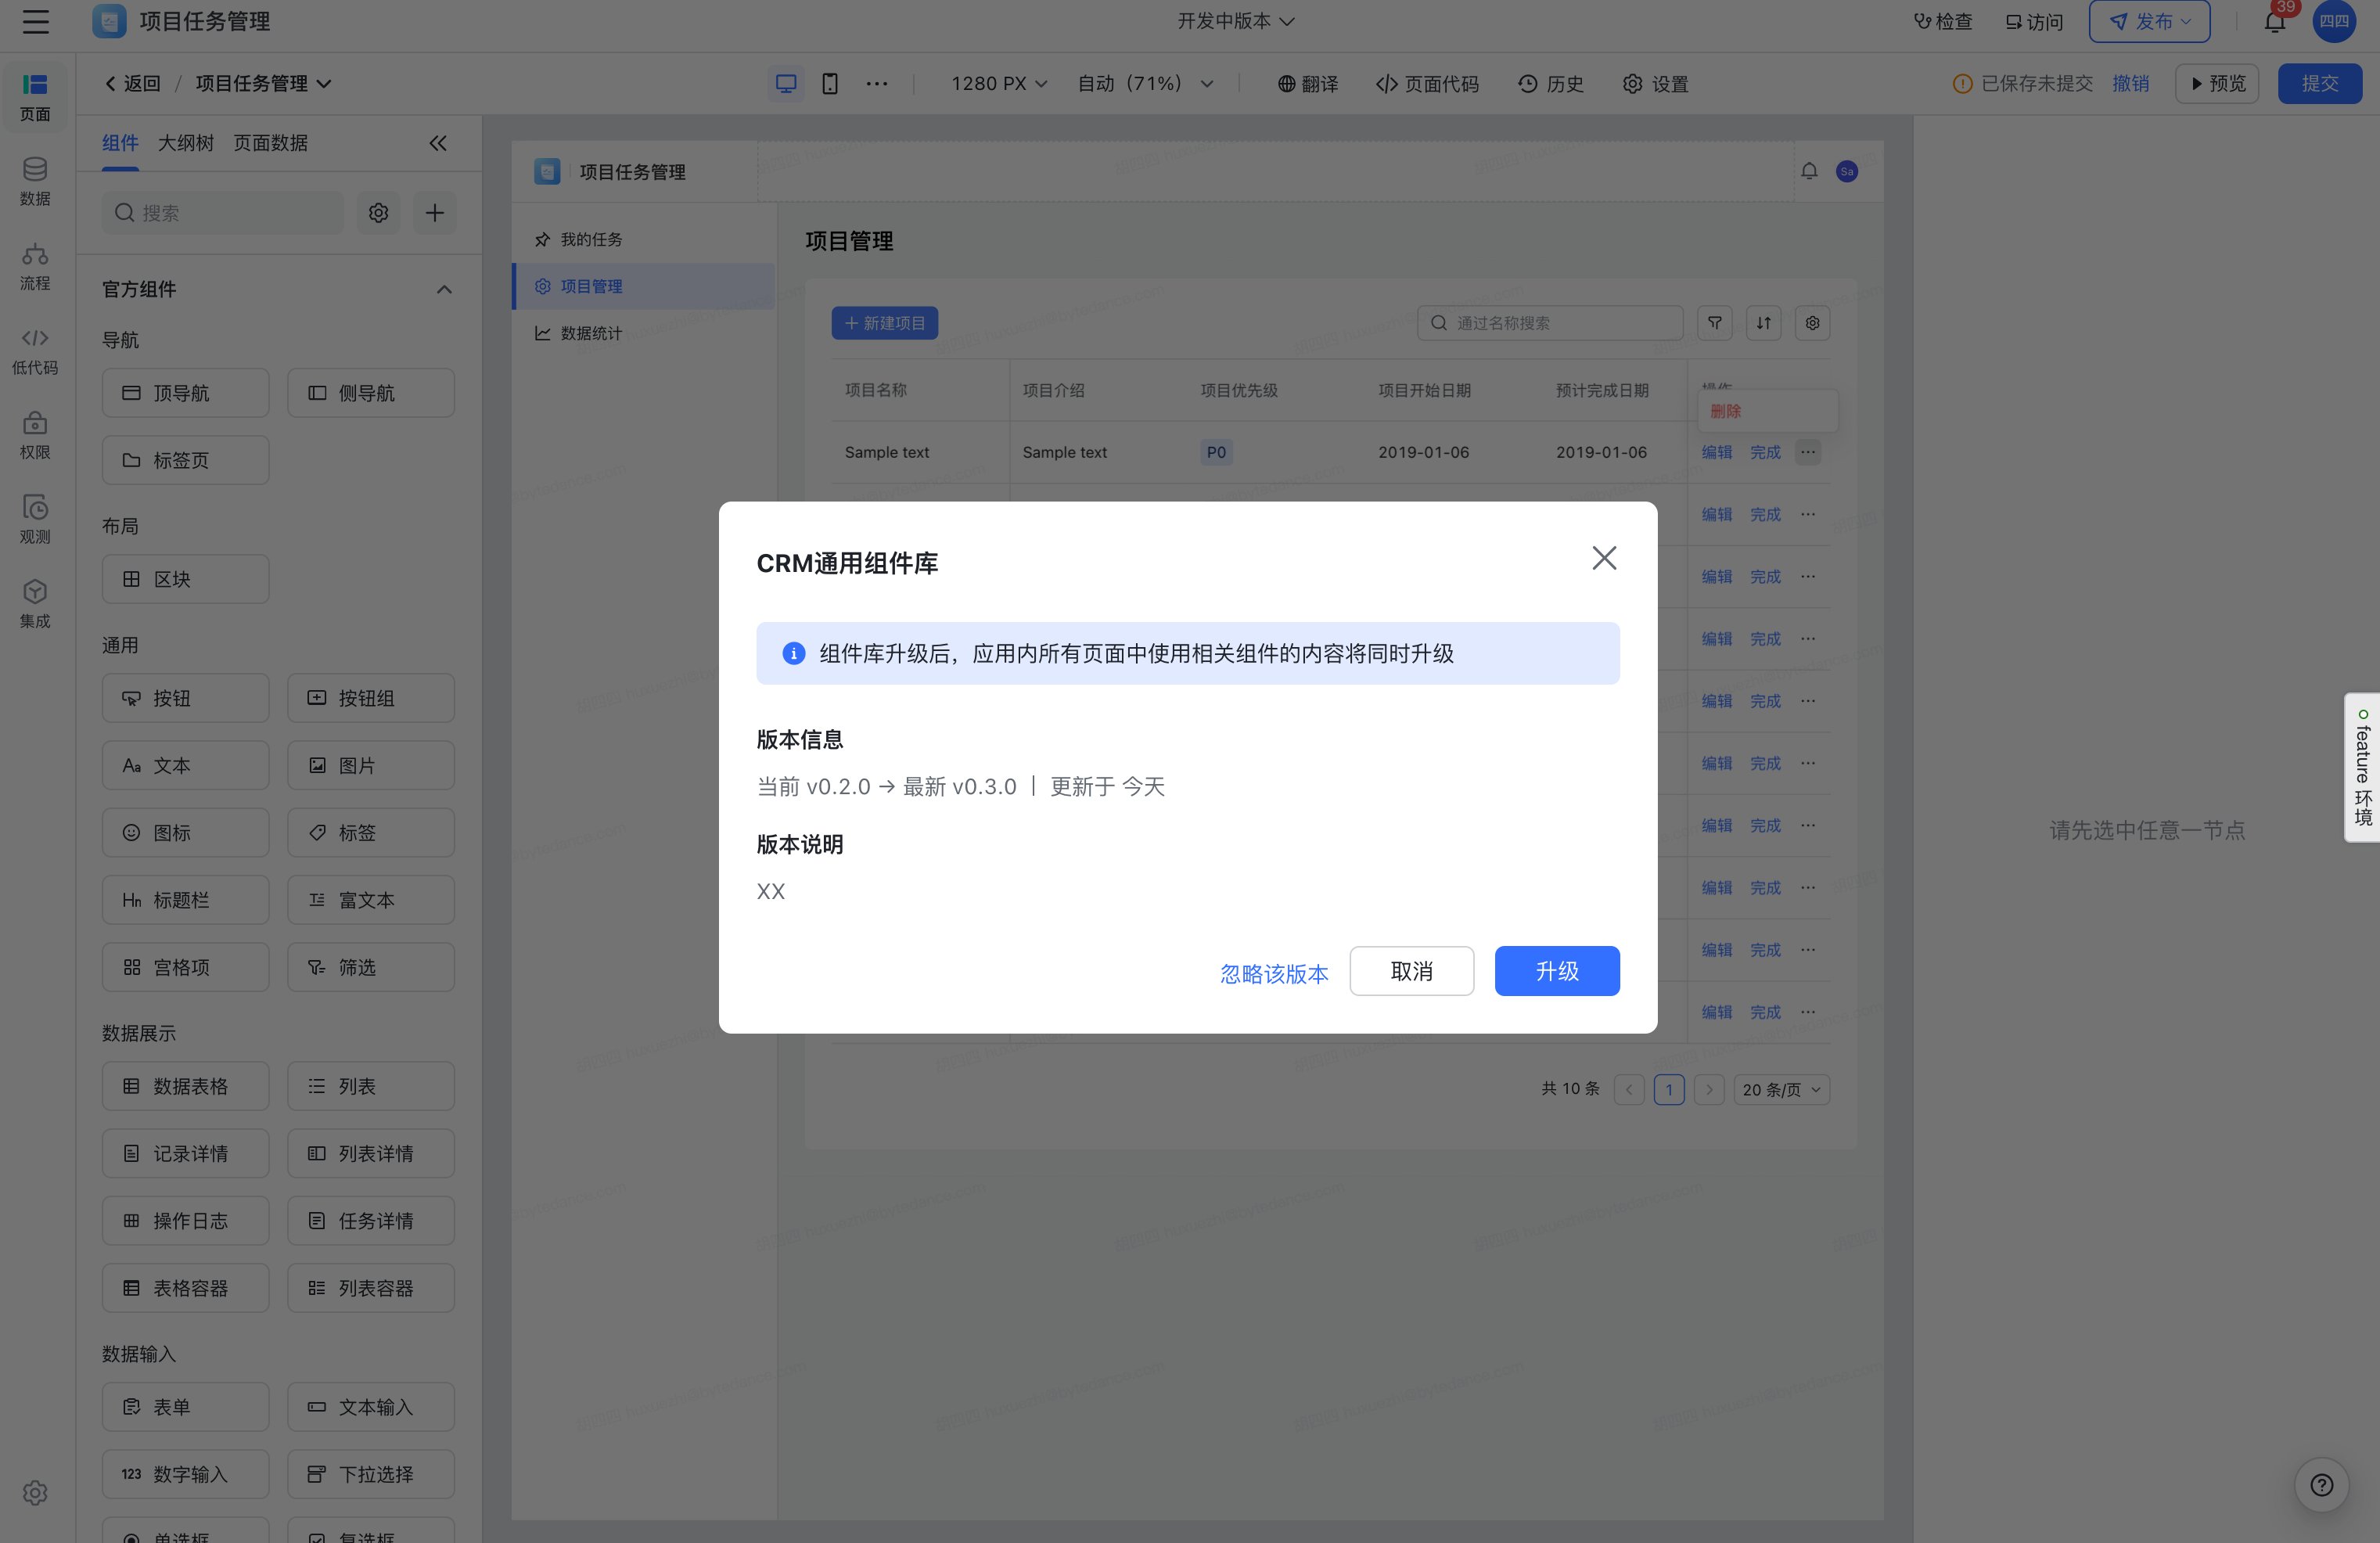Select the 页面 sidebar icon

[x=35, y=97]
